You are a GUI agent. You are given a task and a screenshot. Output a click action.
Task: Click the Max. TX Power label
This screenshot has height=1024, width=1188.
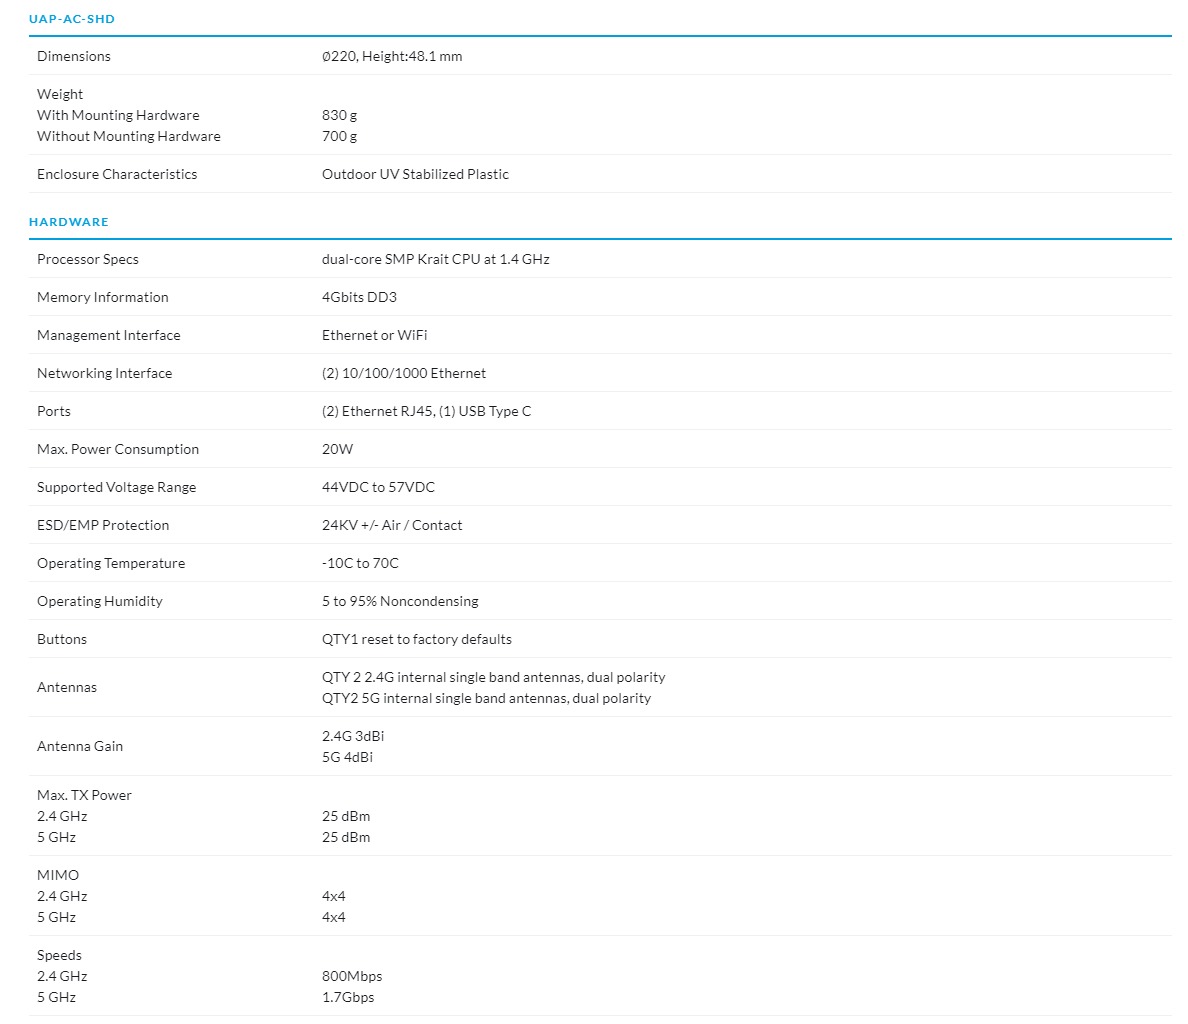[x=84, y=795]
